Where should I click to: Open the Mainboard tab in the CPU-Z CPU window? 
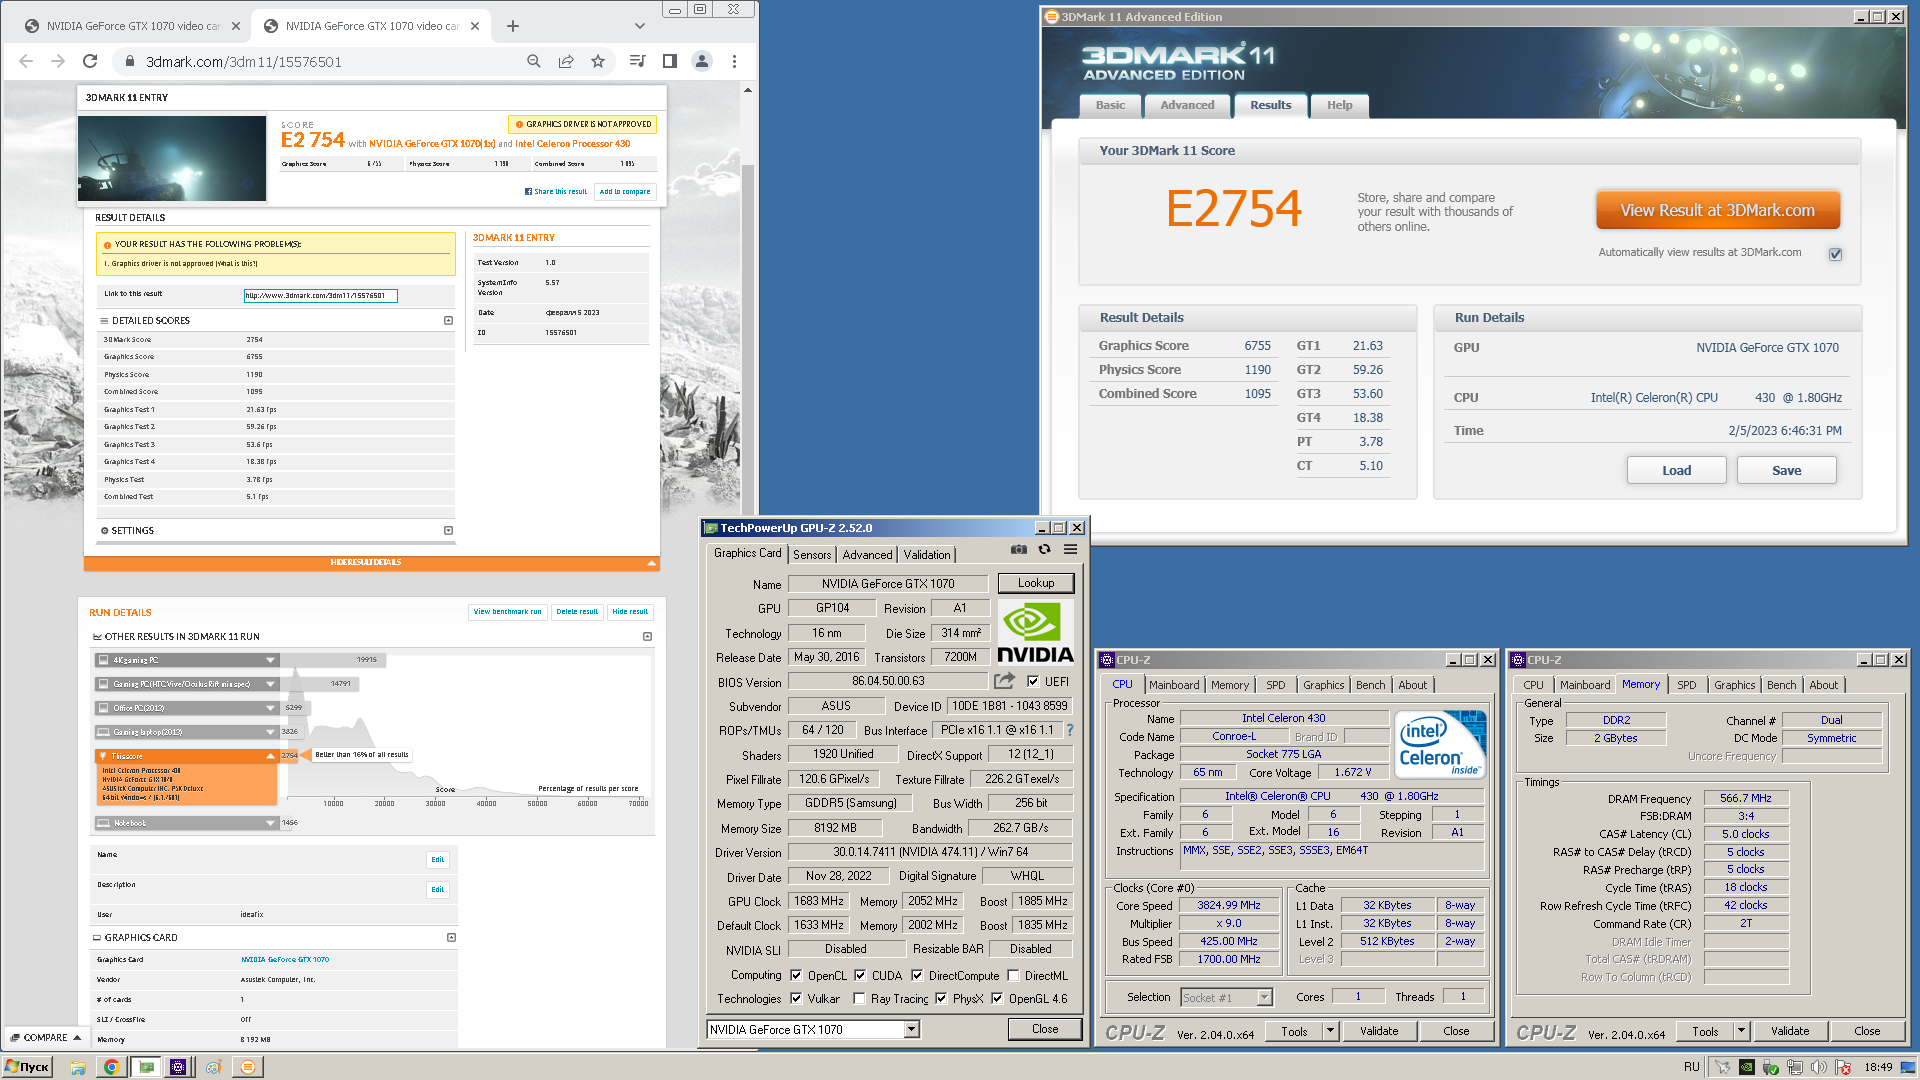tap(1173, 685)
